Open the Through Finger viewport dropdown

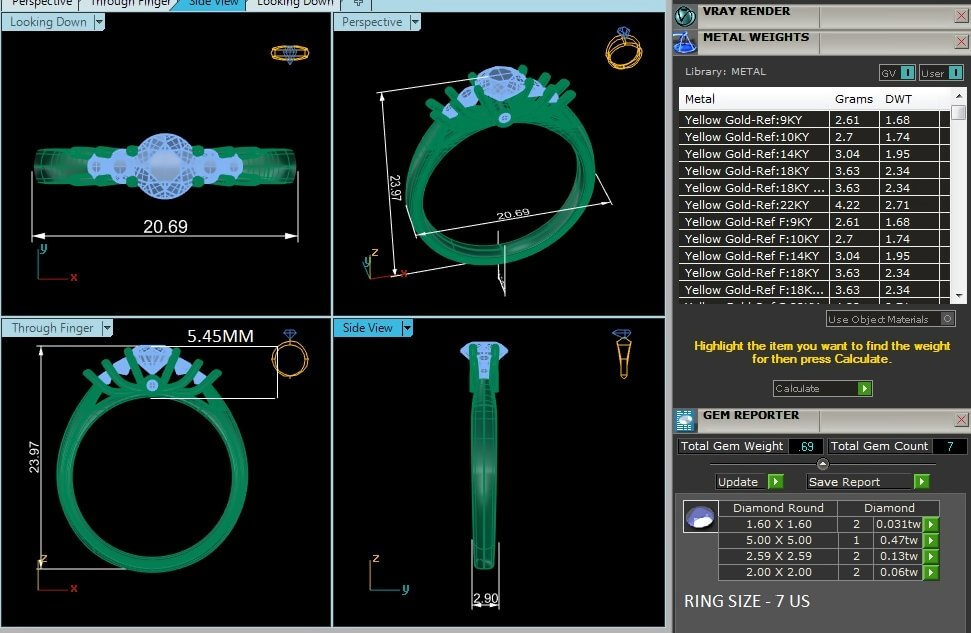tap(106, 328)
